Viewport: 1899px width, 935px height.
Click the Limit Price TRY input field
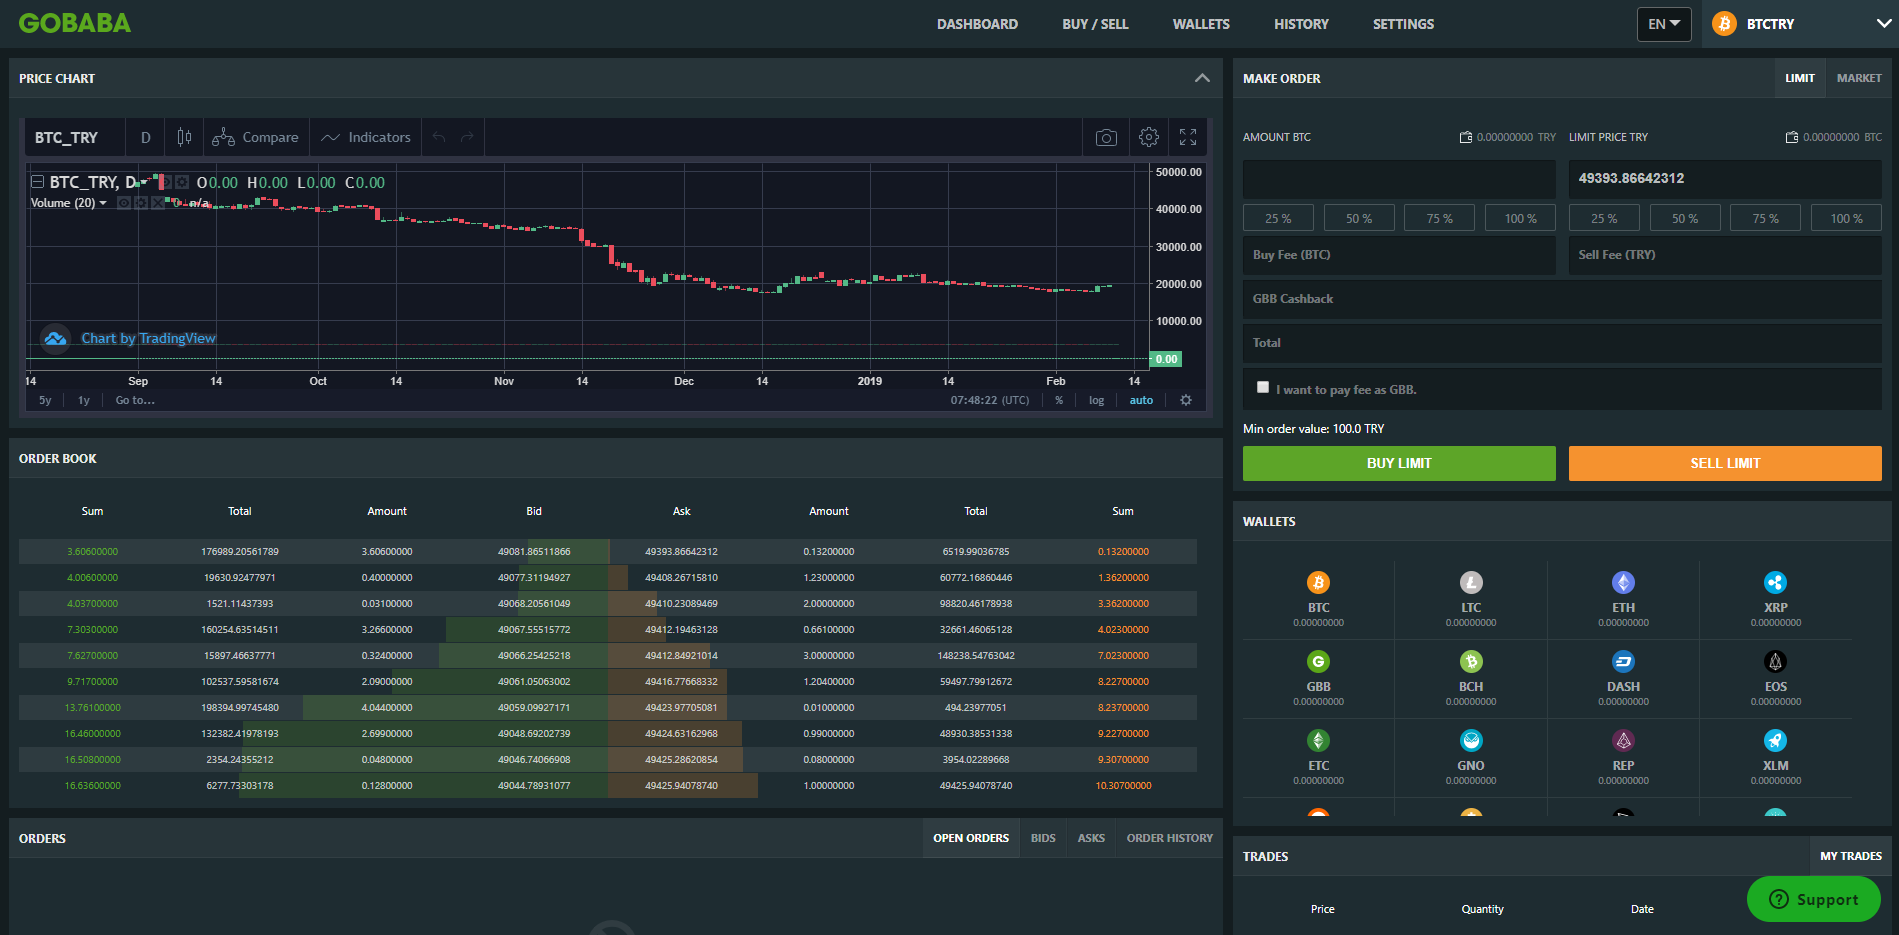coord(1725,179)
